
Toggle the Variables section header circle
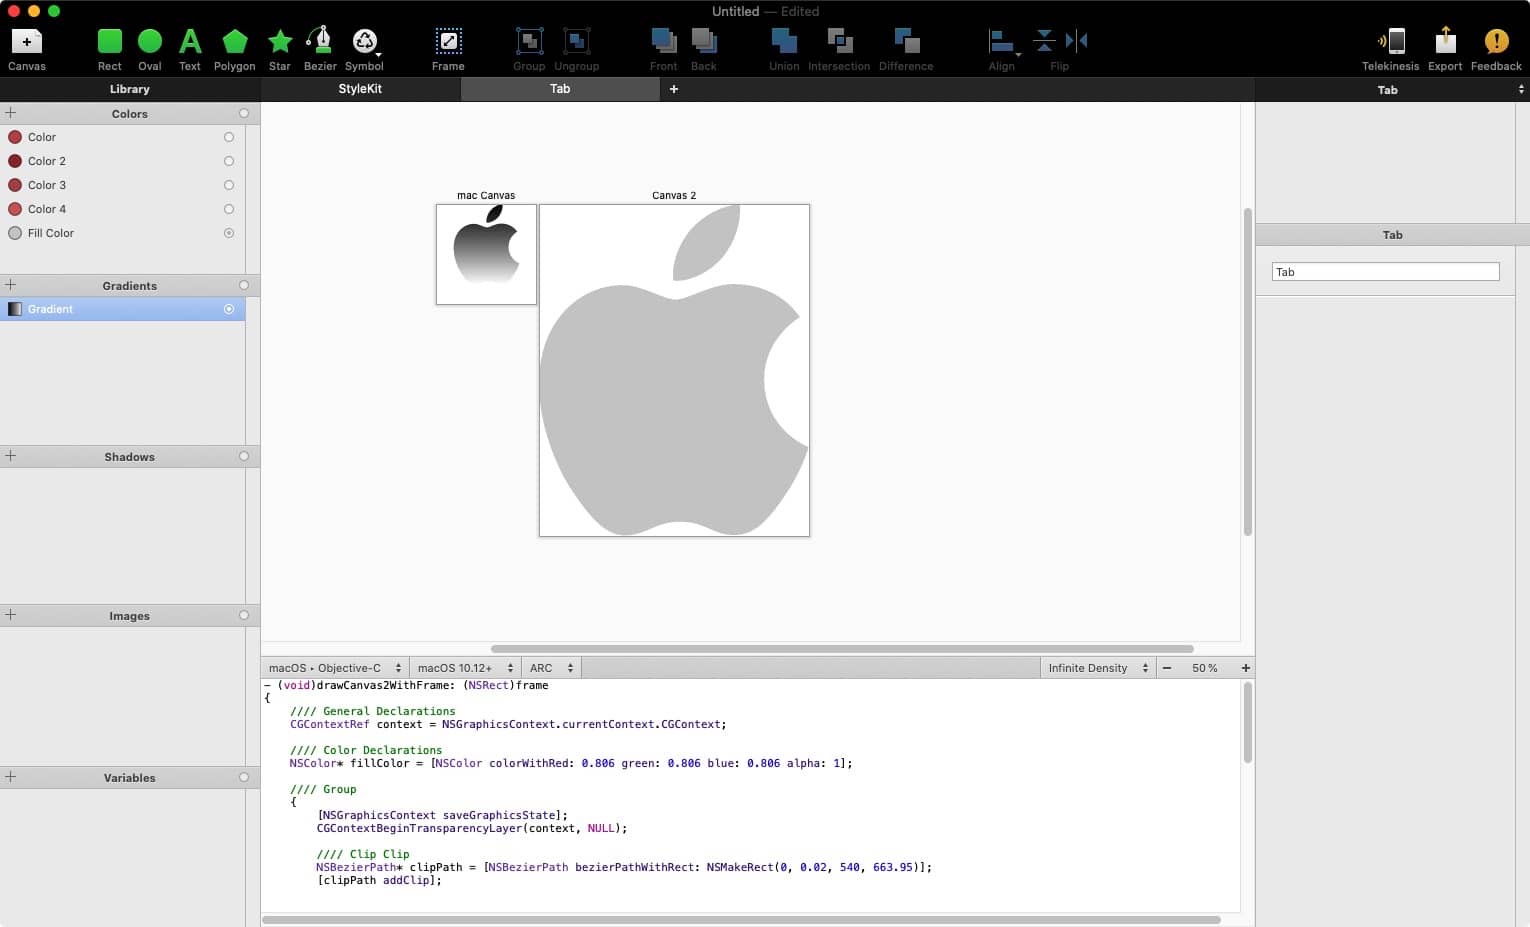244,777
